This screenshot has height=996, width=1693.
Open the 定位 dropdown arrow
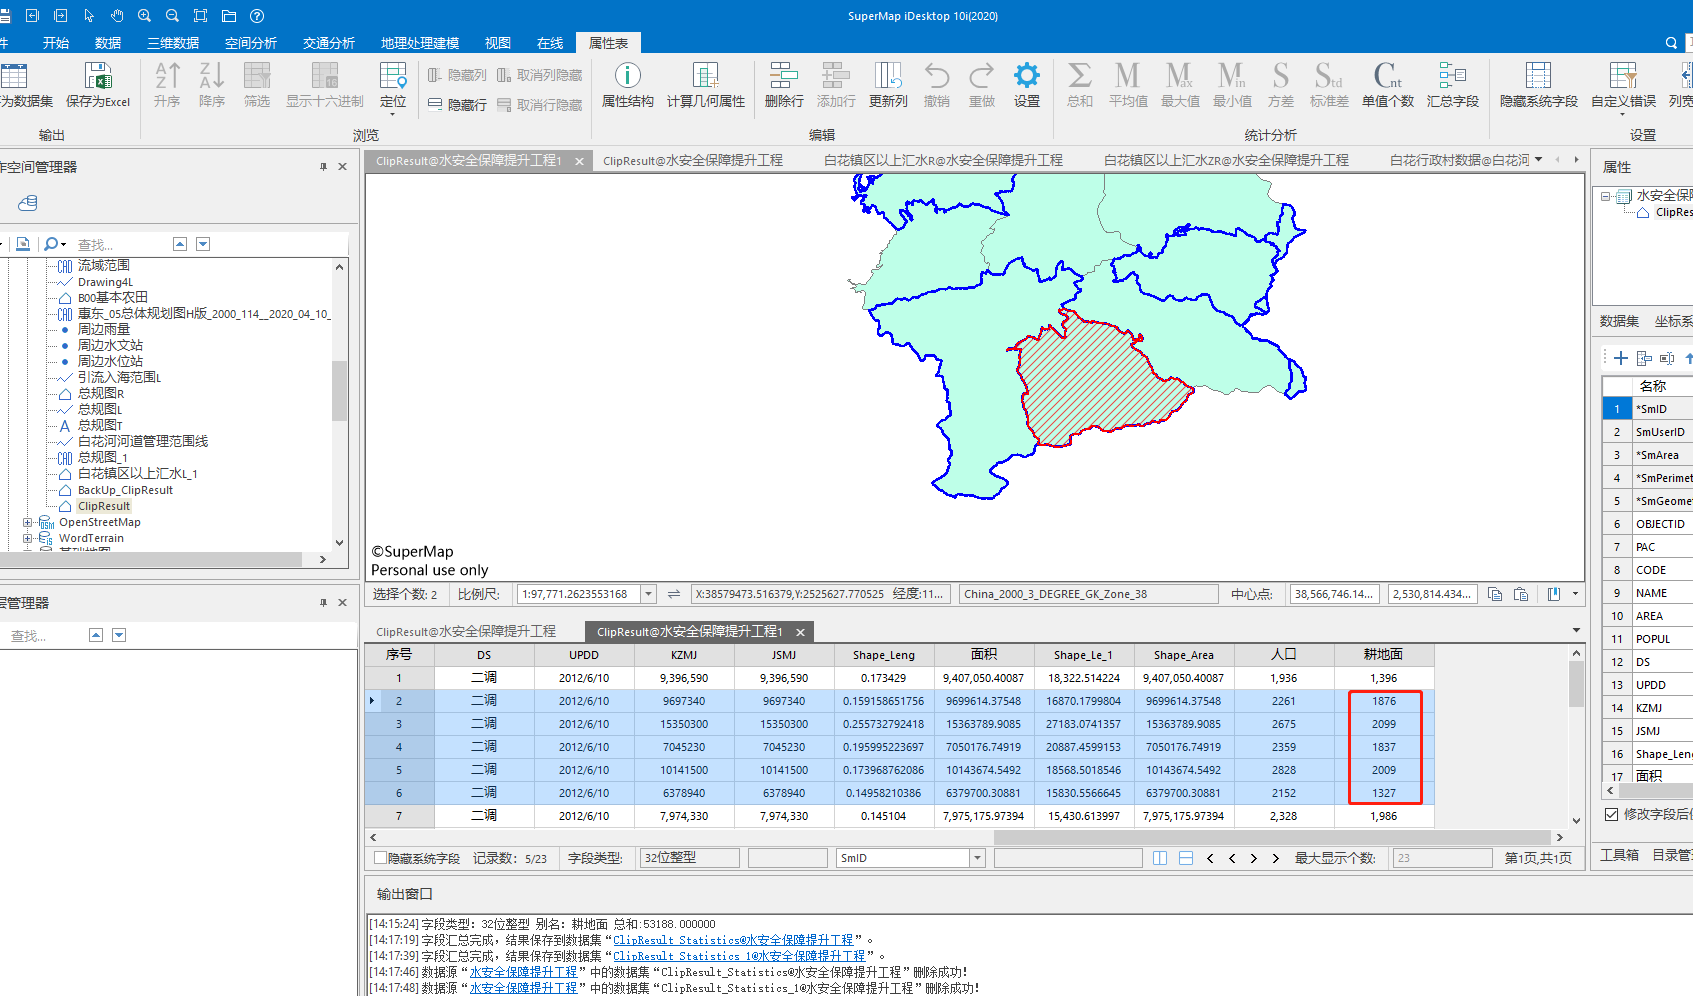click(393, 113)
